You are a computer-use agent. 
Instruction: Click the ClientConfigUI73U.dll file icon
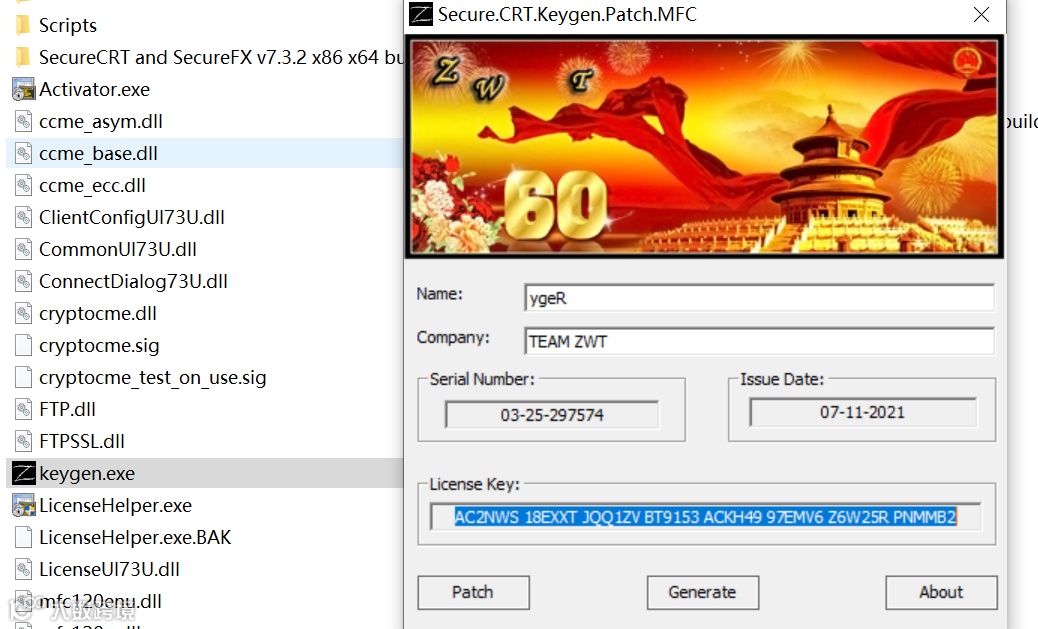(23, 217)
